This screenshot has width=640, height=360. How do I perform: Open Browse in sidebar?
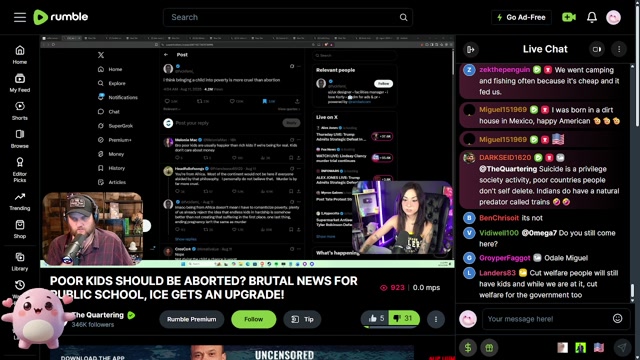(20, 139)
